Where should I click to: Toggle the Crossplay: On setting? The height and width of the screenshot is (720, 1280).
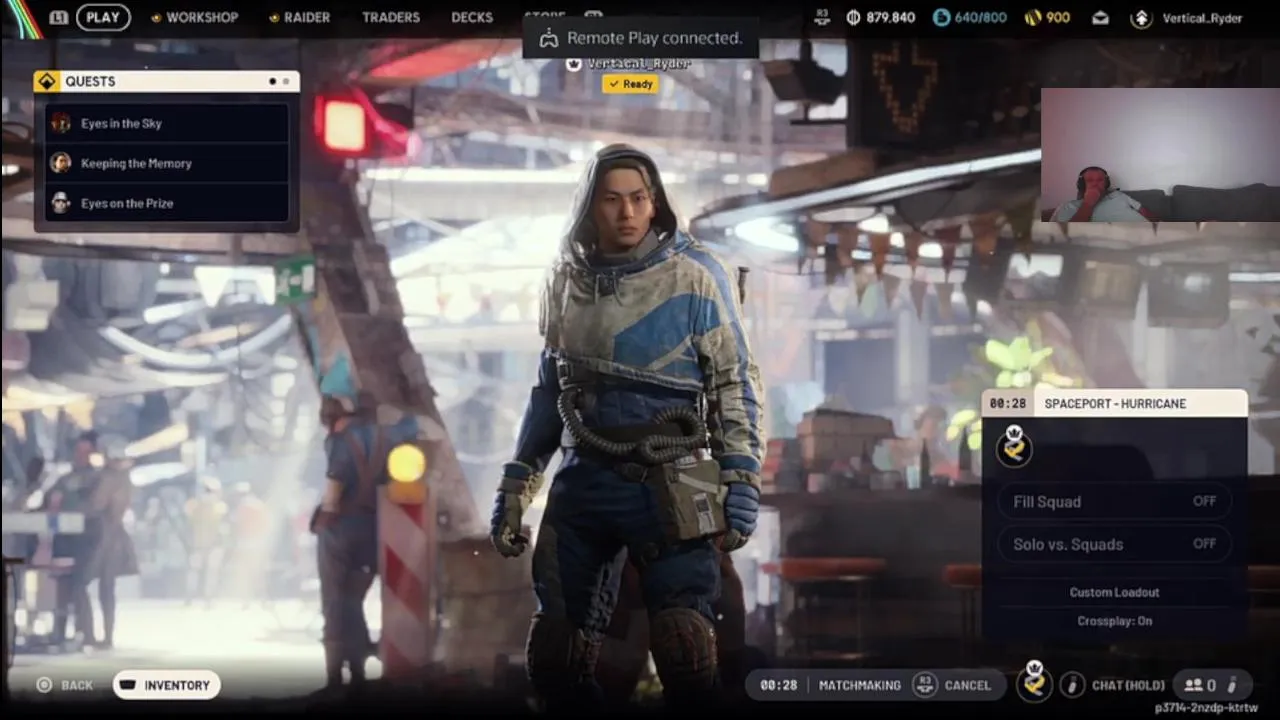[x=1114, y=621]
